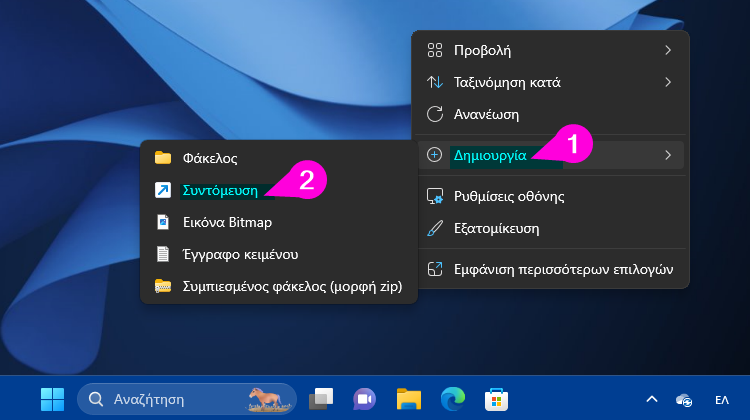
Task: Switch input language via ΕΛ indicator
Action: pyautogui.click(x=722, y=400)
